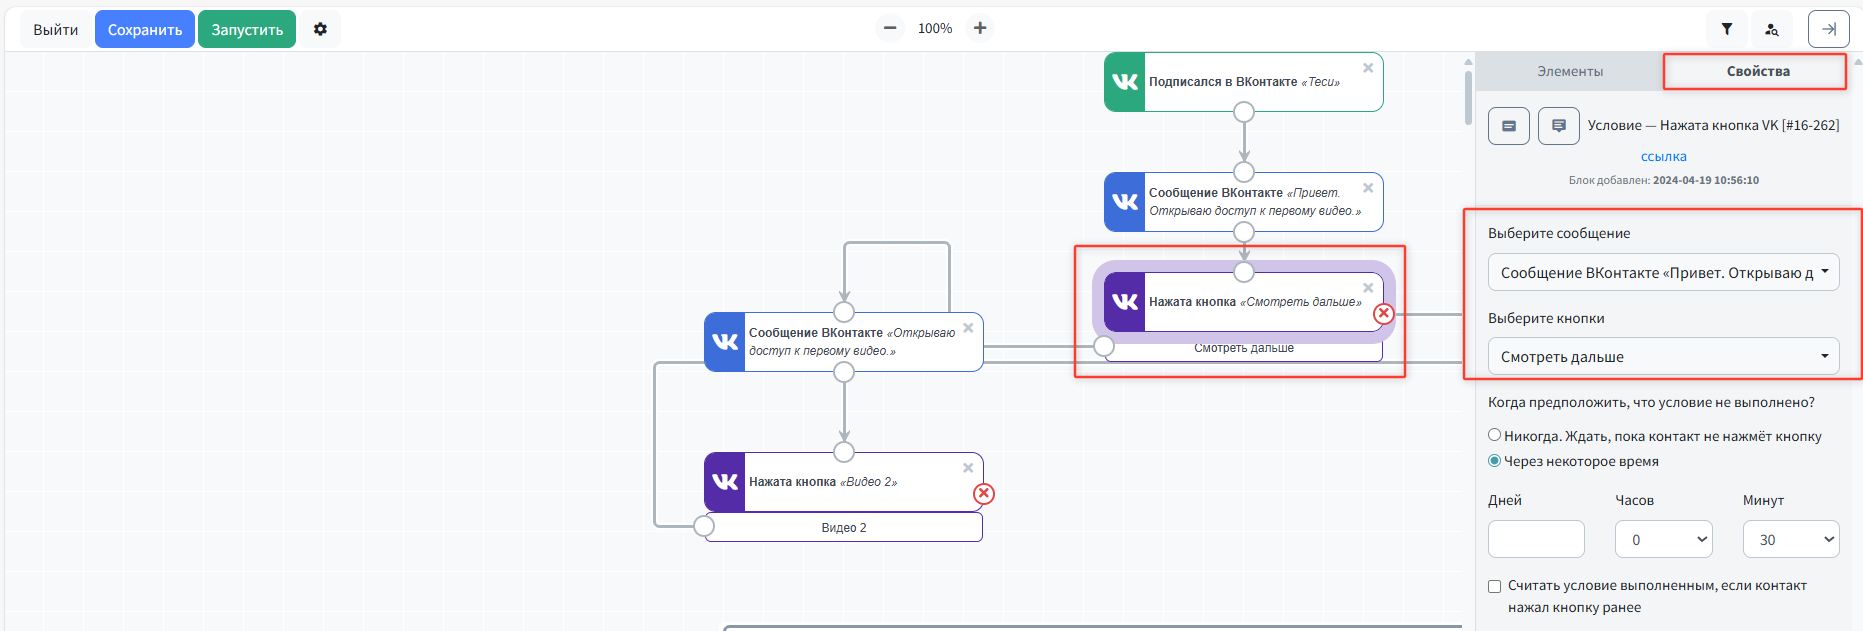Open the filter funnel icon
The width and height of the screenshot is (1863, 631).
[x=1726, y=29]
